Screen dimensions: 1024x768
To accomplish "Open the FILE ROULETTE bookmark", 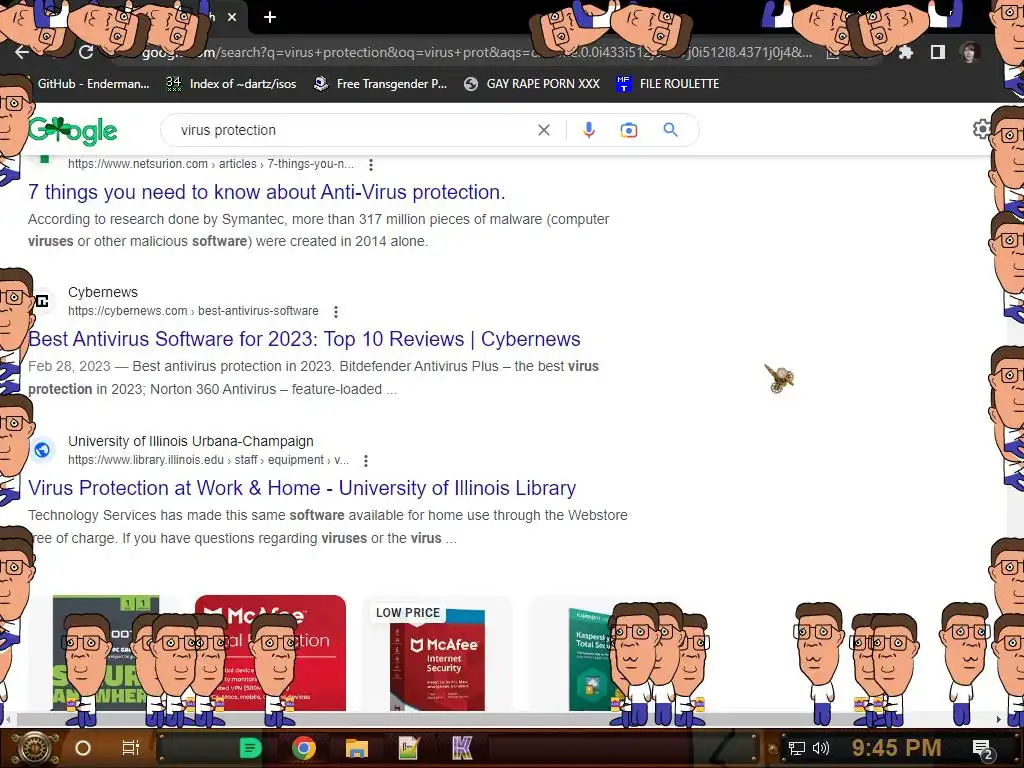I will [668, 84].
